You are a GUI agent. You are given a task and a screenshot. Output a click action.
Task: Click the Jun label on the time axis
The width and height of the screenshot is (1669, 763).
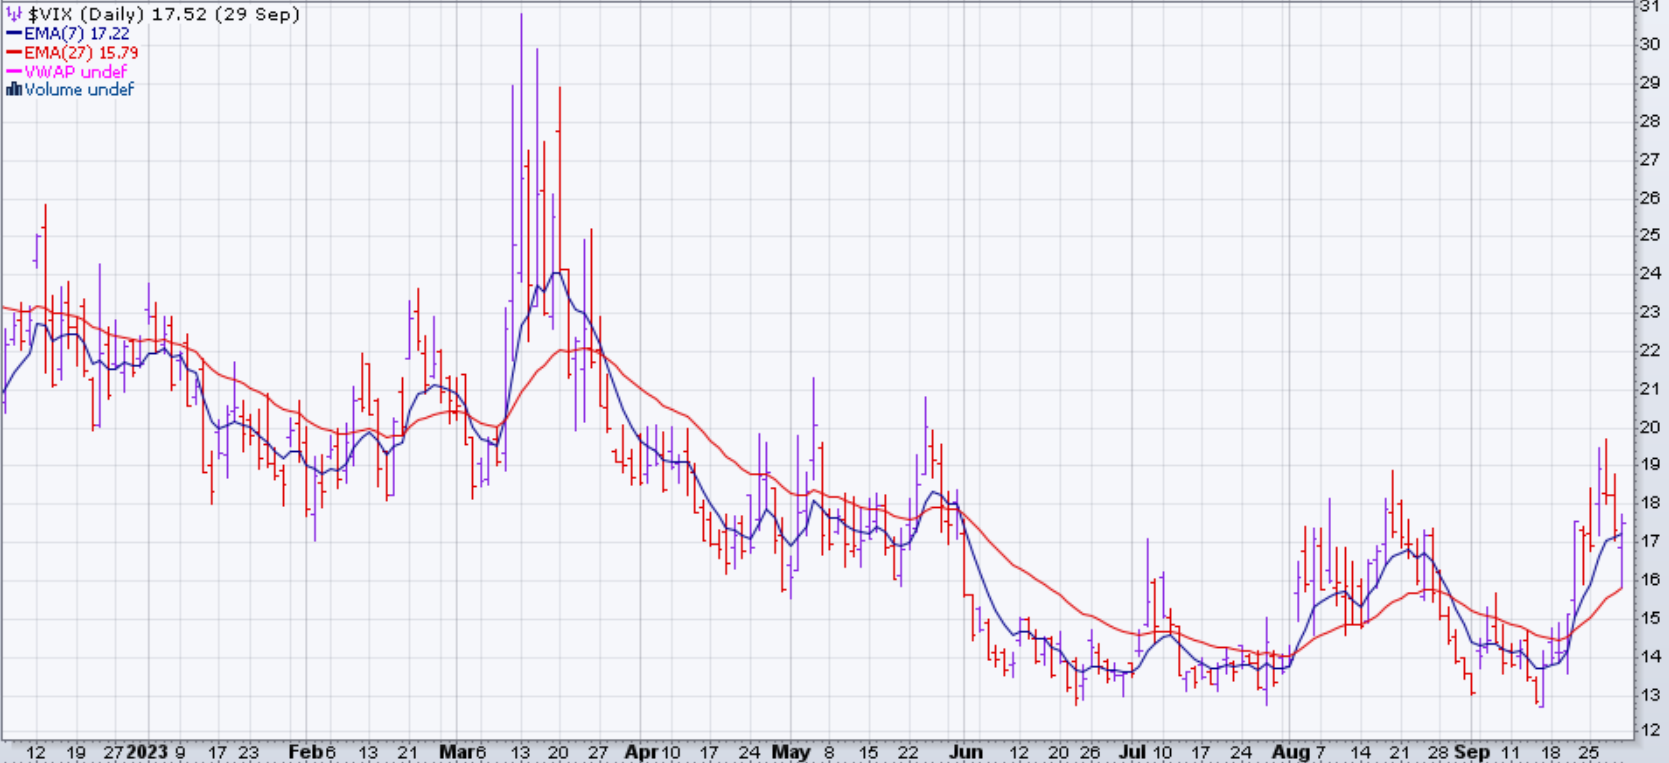coord(965,752)
